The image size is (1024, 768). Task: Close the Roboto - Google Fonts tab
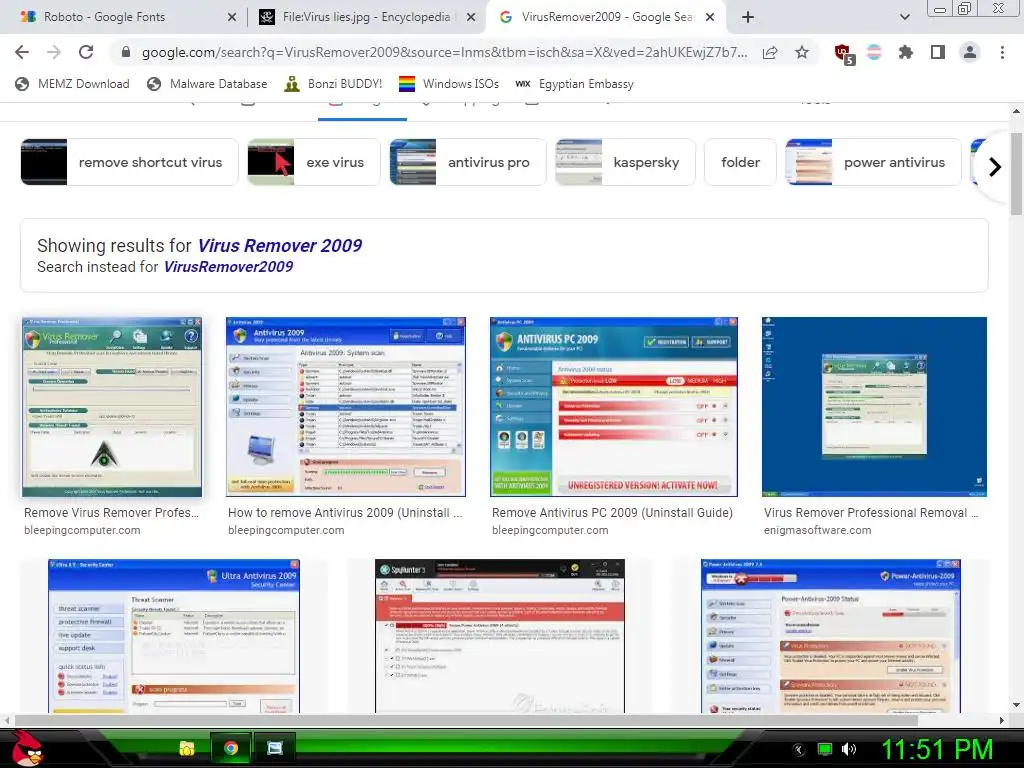[x=232, y=17]
